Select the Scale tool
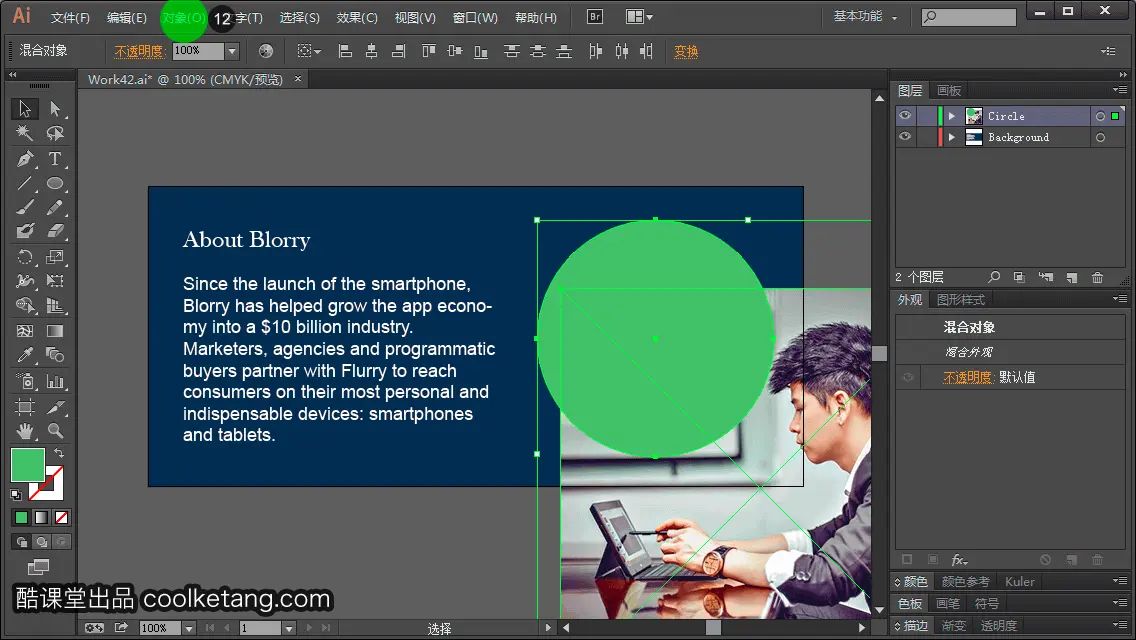Screen dimensions: 1136x640 pos(55,257)
